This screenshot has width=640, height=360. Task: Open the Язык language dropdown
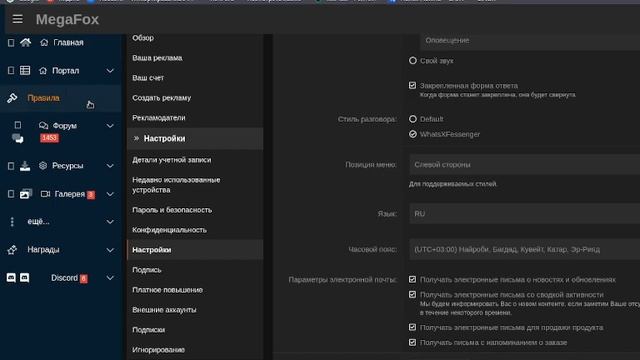(x=524, y=213)
